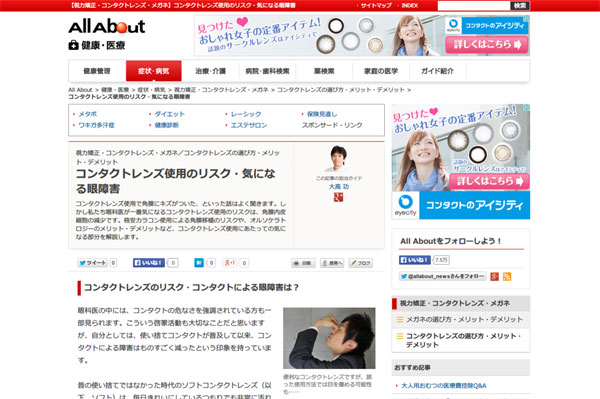Click 詳しくはこちら in the top banner

click(x=487, y=44)
